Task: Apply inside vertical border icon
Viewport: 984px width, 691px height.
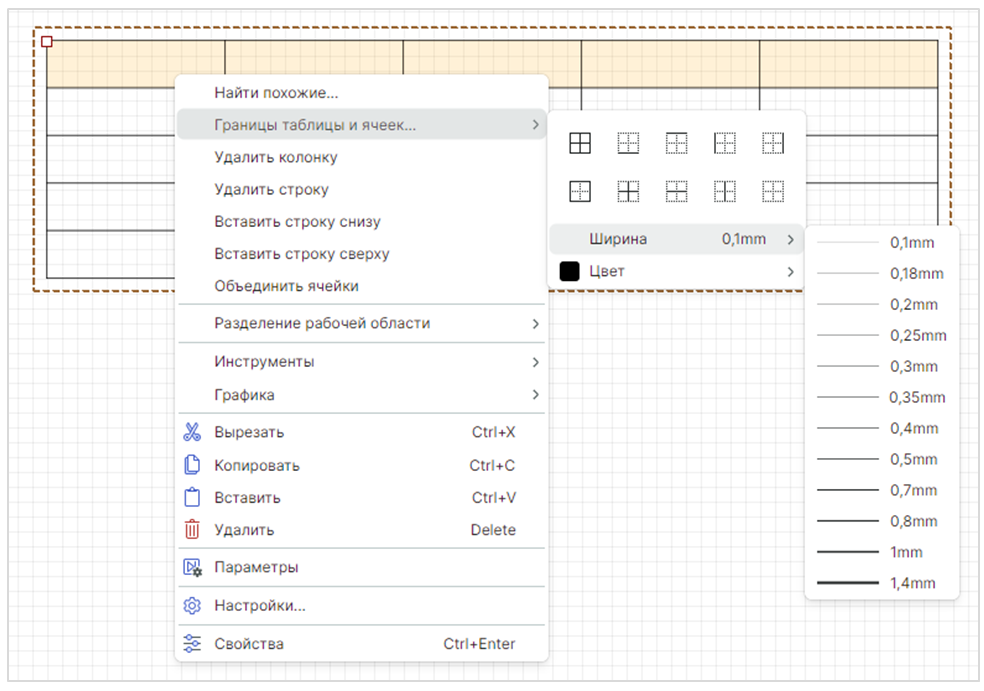Action: pyautogui.click(x=725, y=191)
